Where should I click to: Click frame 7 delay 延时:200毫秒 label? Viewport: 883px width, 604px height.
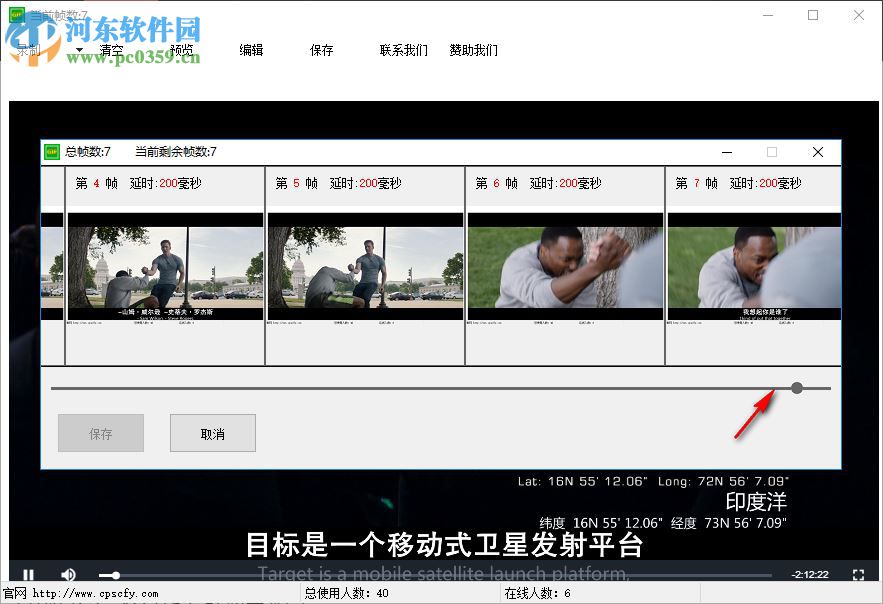(x=765, y=183)
